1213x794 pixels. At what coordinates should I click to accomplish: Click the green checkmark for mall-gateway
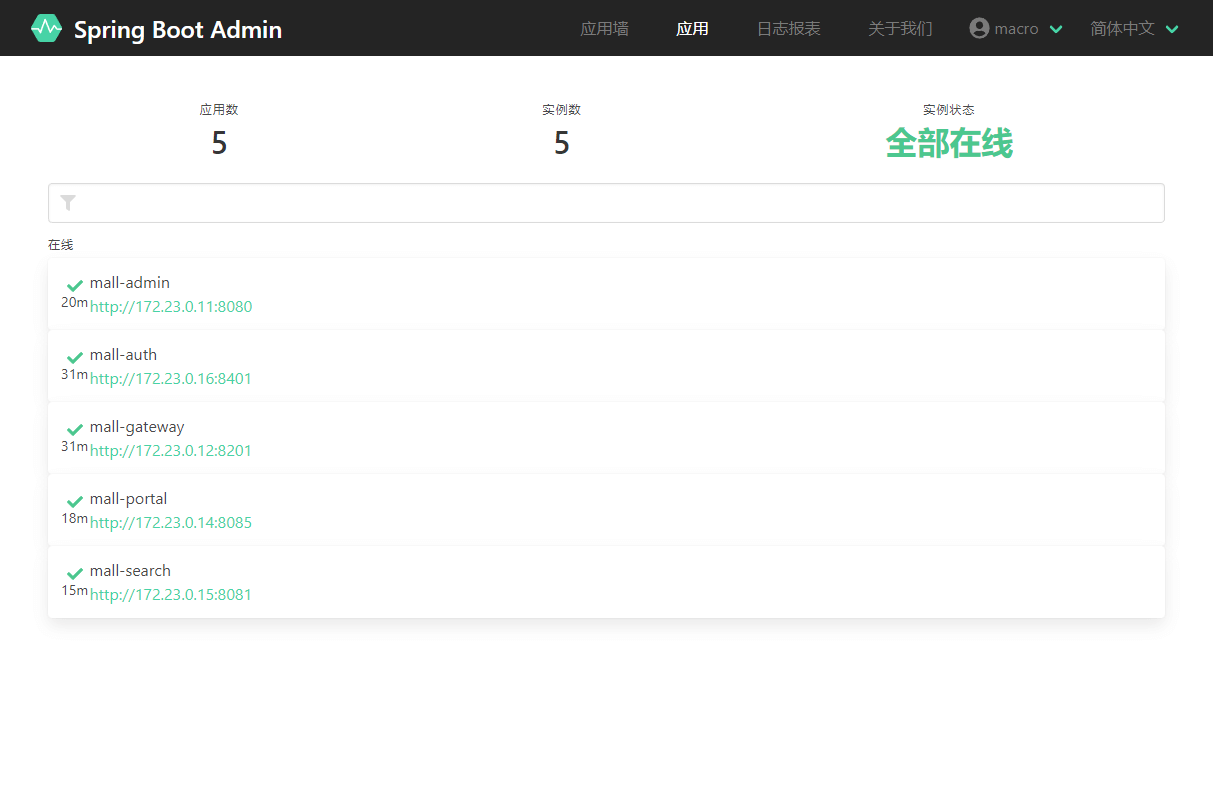74,429
